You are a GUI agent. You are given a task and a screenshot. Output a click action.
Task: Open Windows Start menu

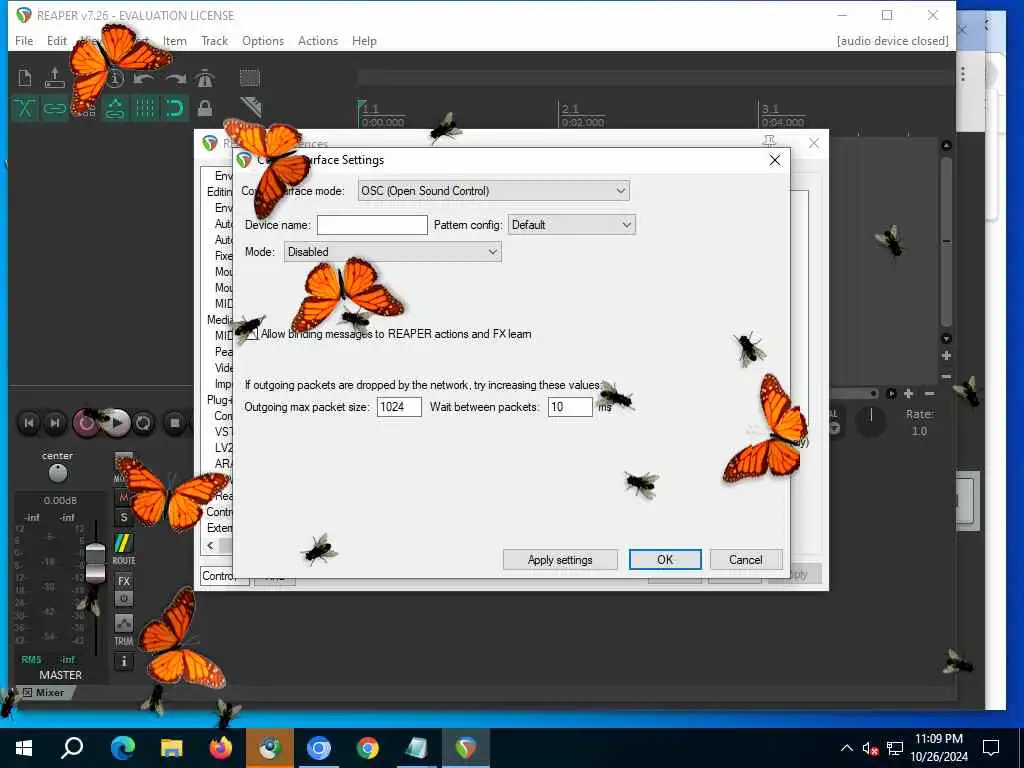[24, 748]
